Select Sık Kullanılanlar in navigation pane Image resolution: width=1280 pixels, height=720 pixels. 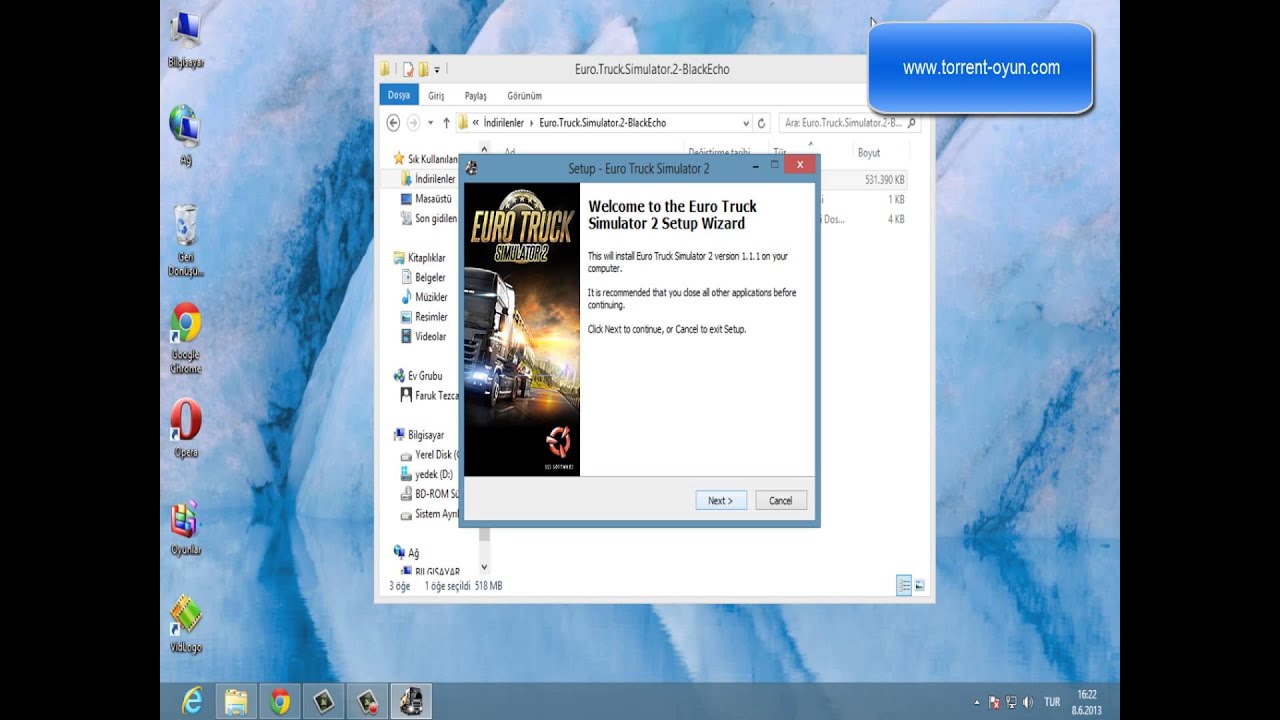tap(425, 159)
